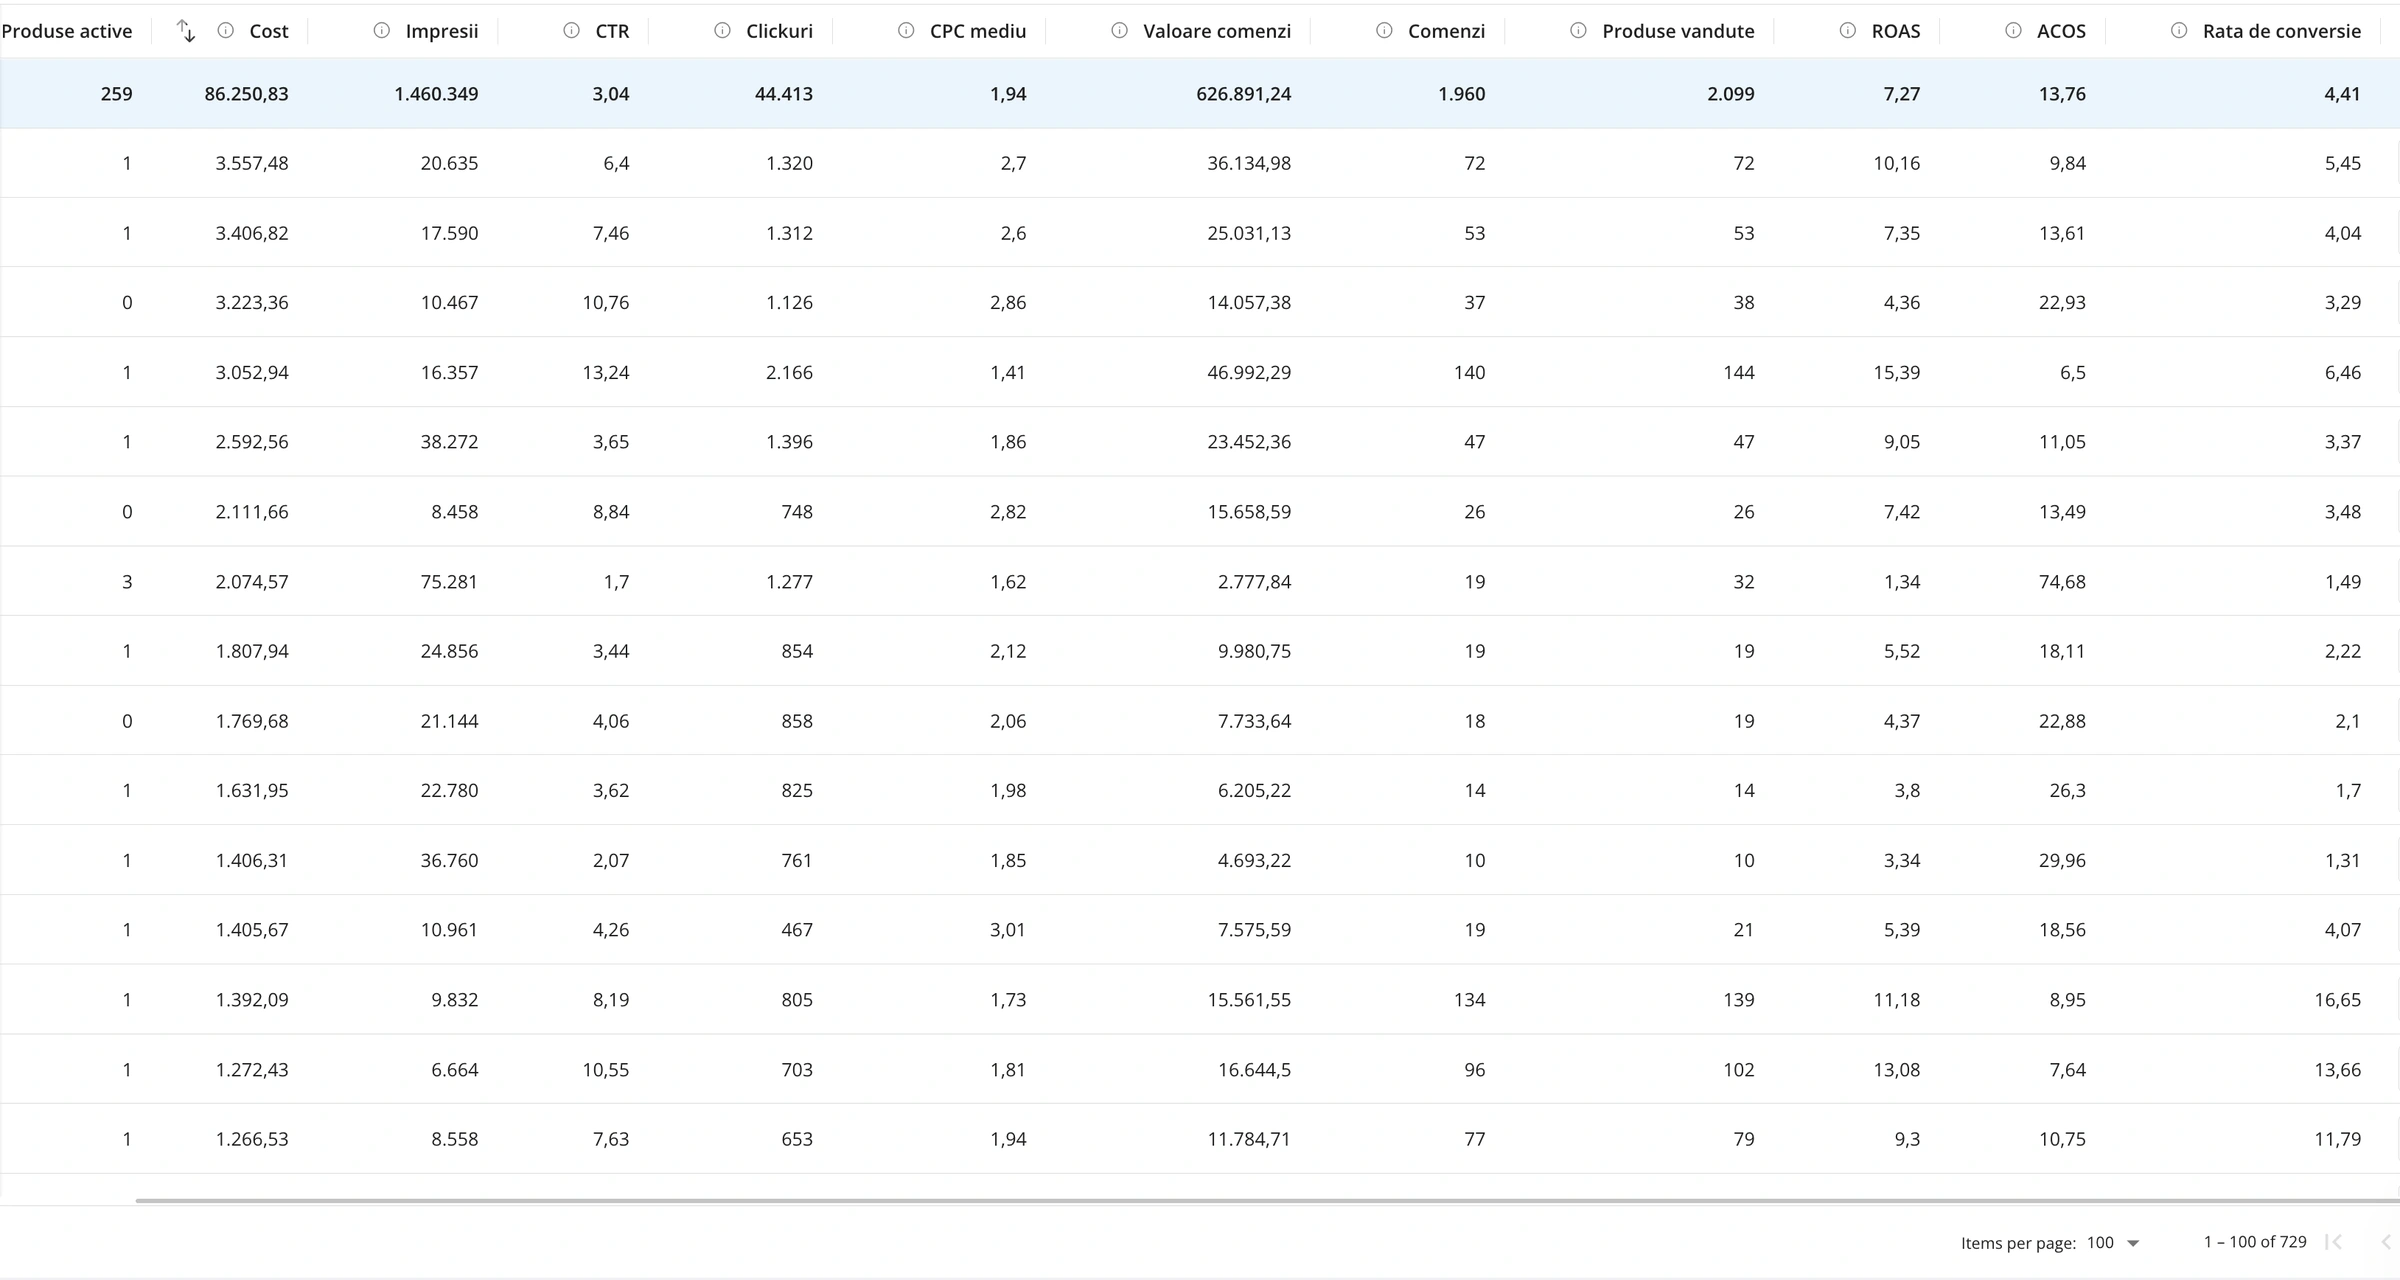Click total active products value 259
This screenshot has height=1280, width=2400.
116,94
